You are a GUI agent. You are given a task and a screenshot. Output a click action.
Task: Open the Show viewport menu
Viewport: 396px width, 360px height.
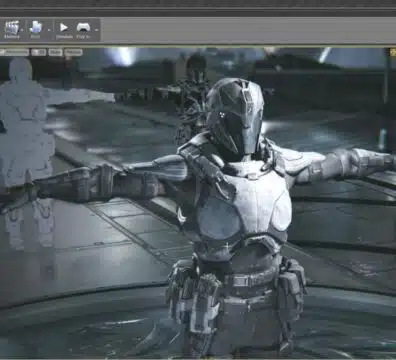pyautogui.click(x=55, y=52)
